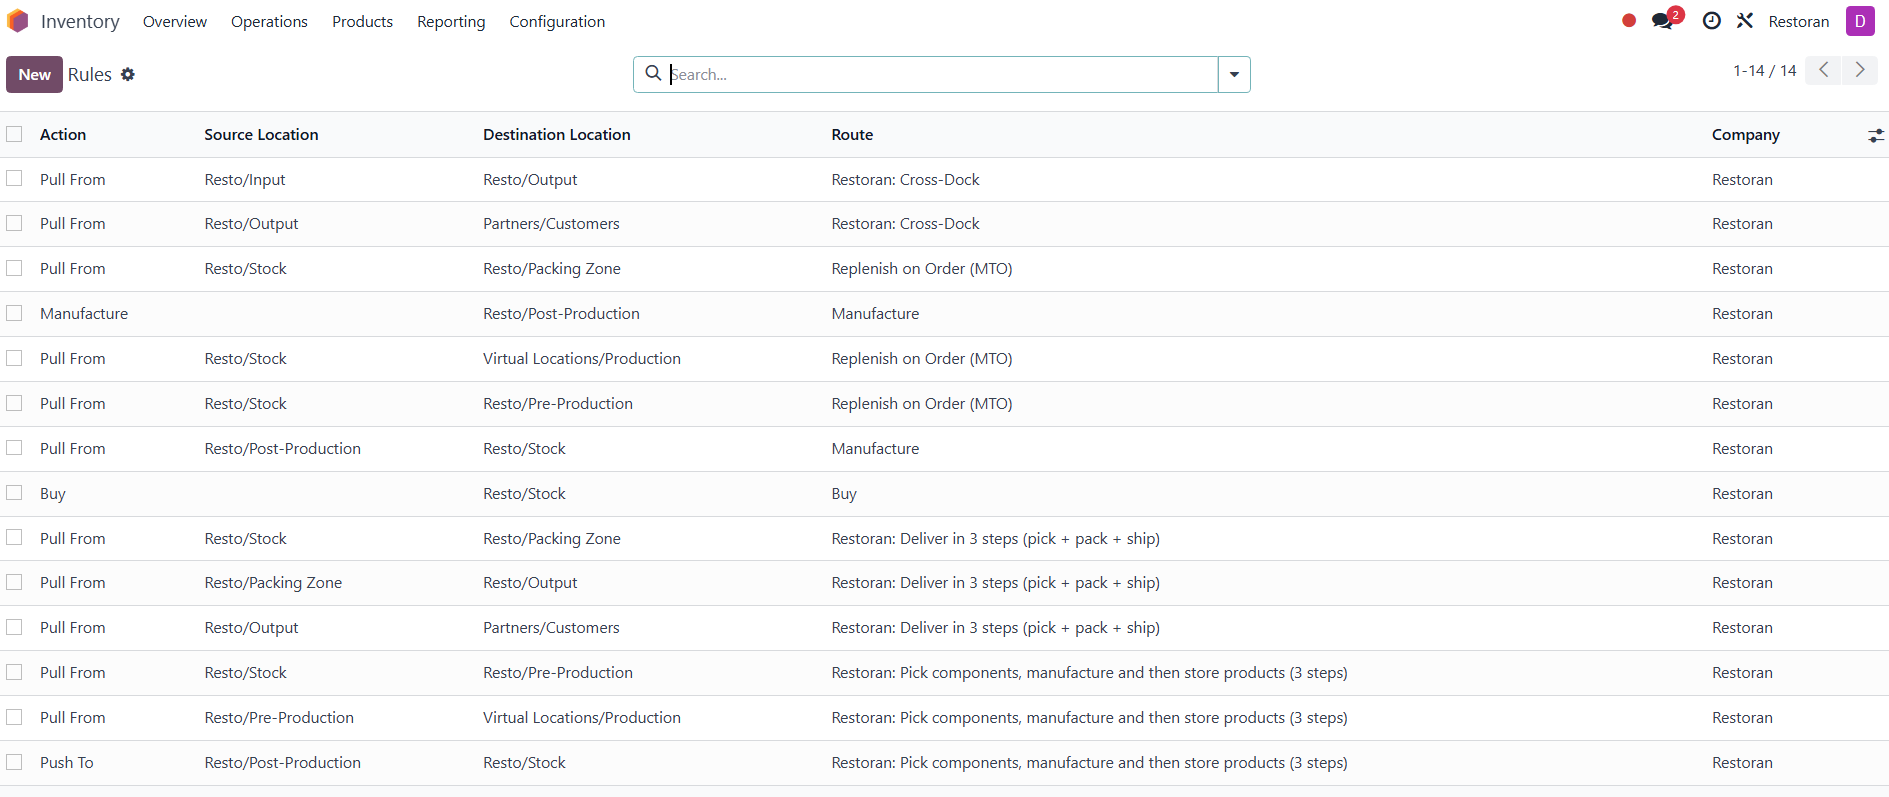Image resolution: width=1889 pixels, height=797 pixels.
Task: Open the Overview menu
Action: 175,21
